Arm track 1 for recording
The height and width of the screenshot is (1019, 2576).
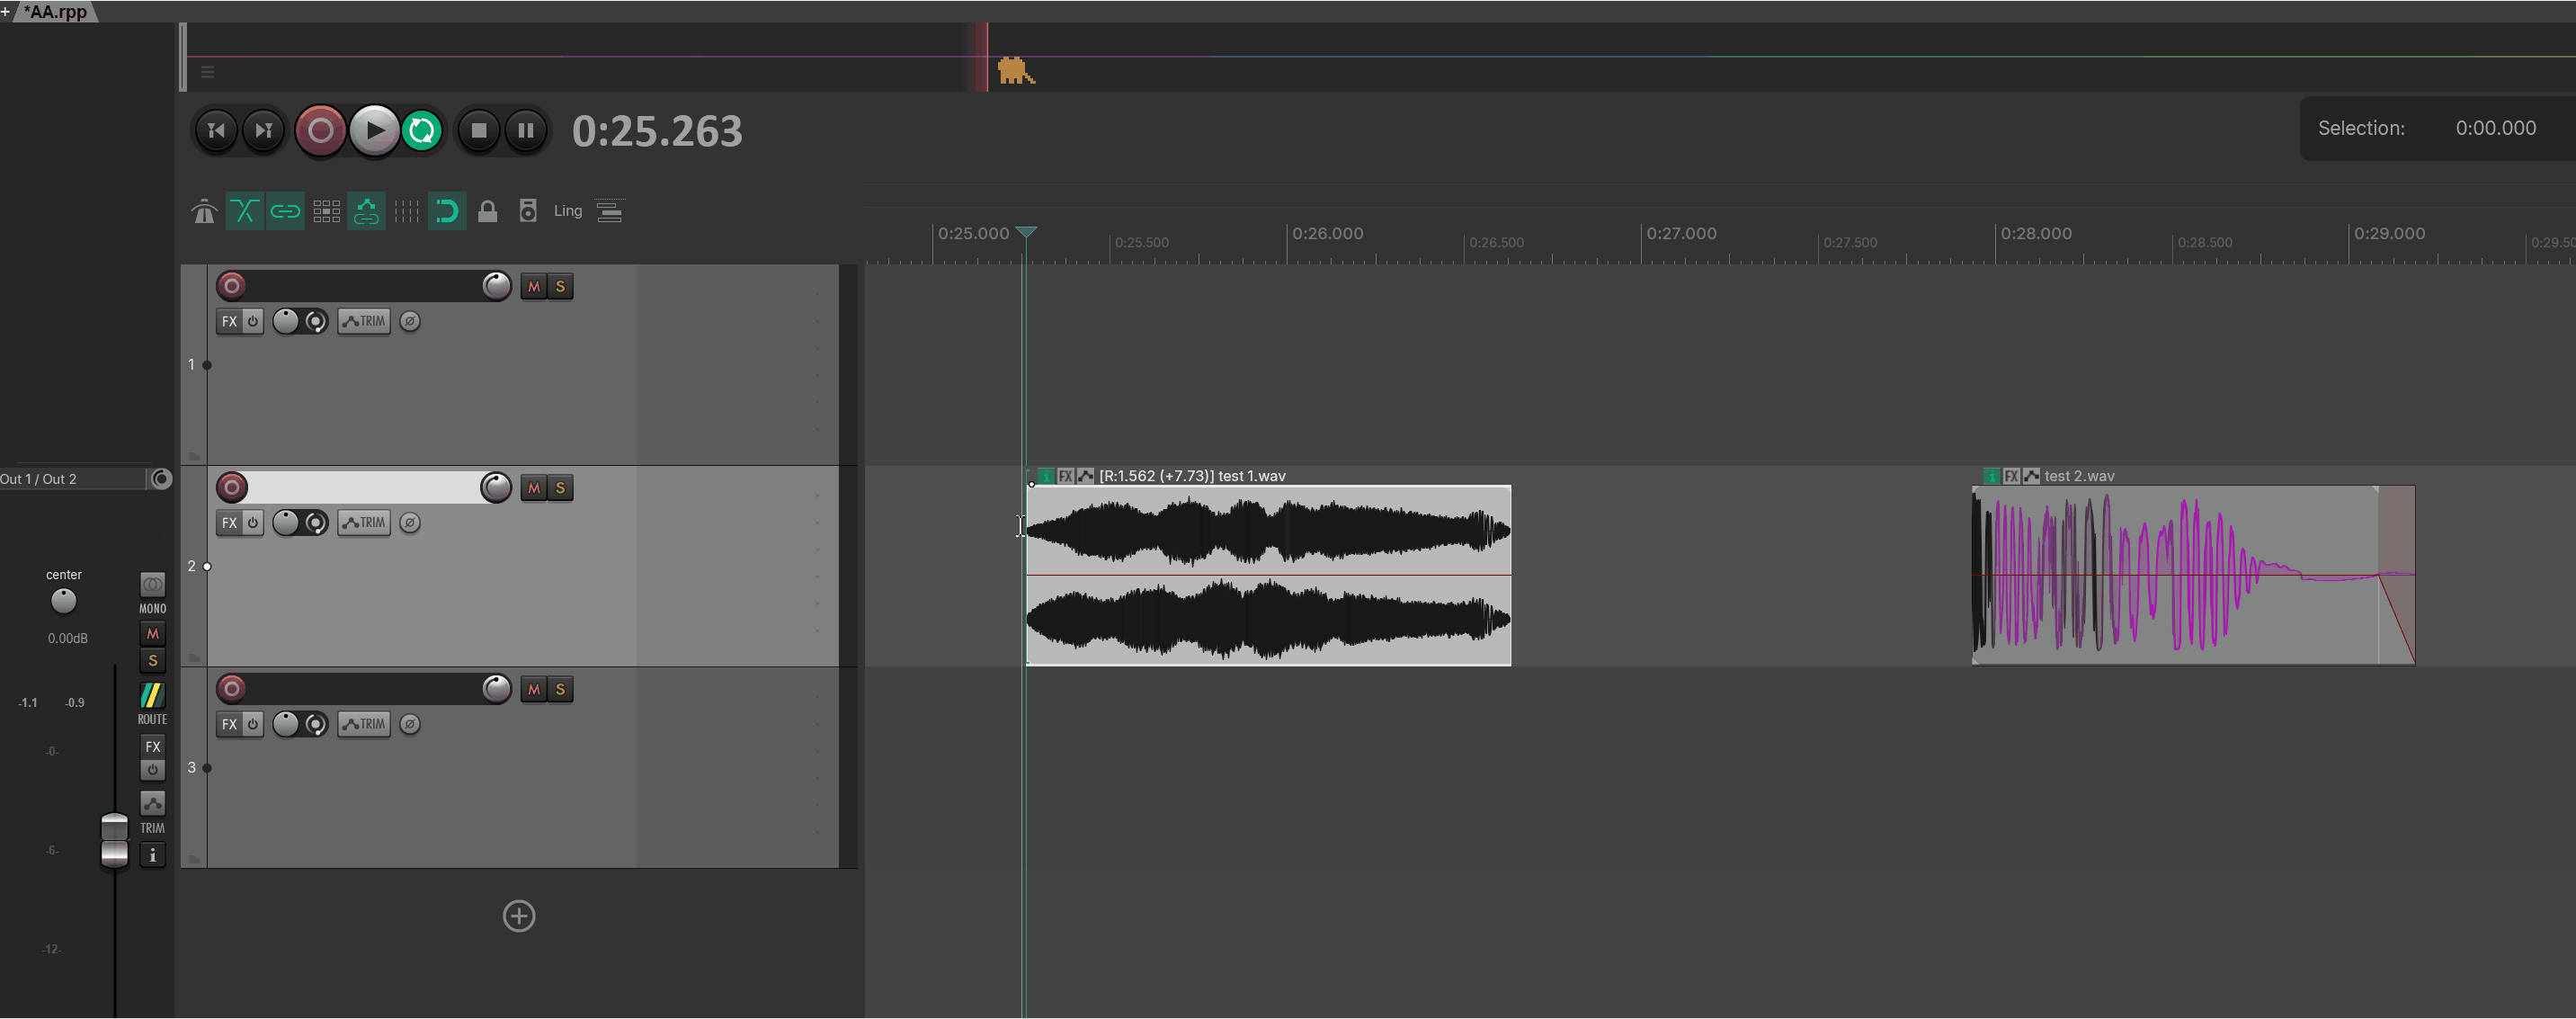[232, 286]
